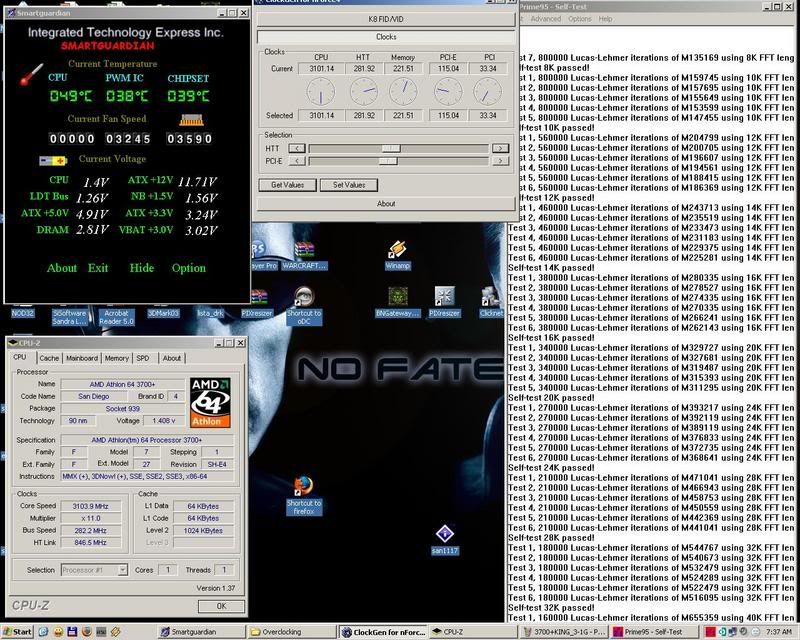
Task: Click the AMD Athlon 64 logo in CPU-Z
Action: (210, 402)
